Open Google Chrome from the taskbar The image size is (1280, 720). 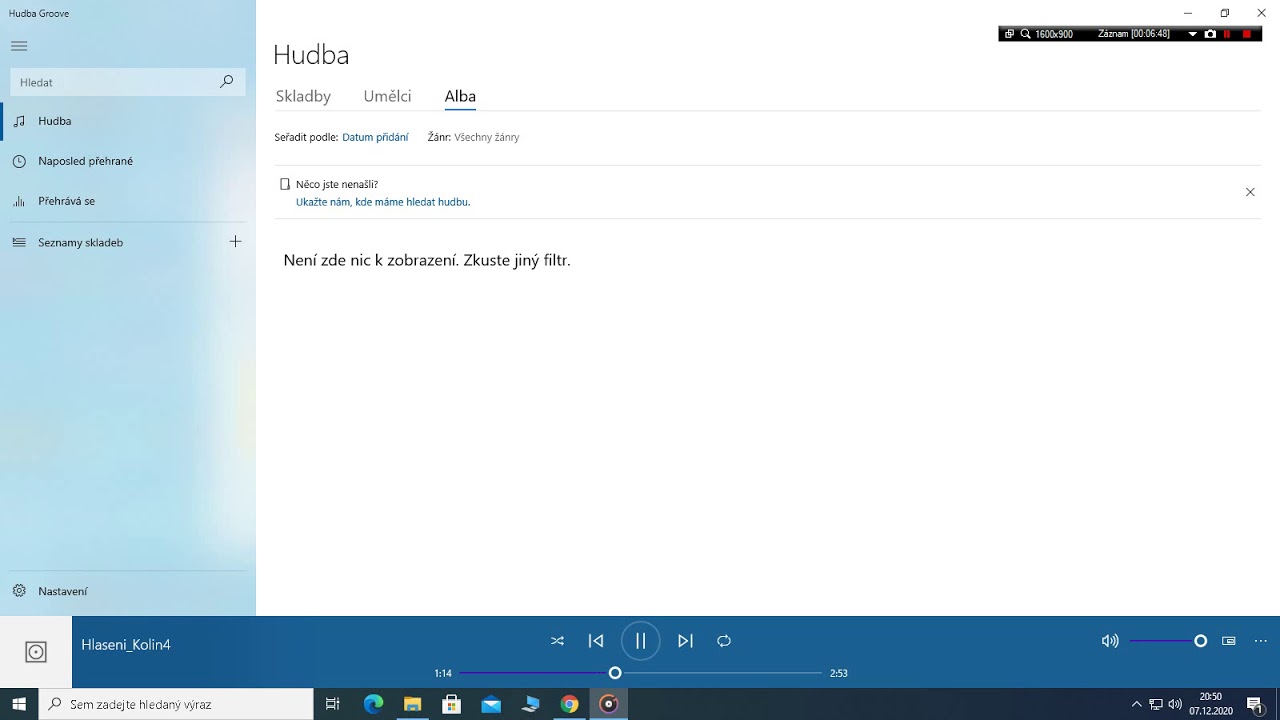569,704
